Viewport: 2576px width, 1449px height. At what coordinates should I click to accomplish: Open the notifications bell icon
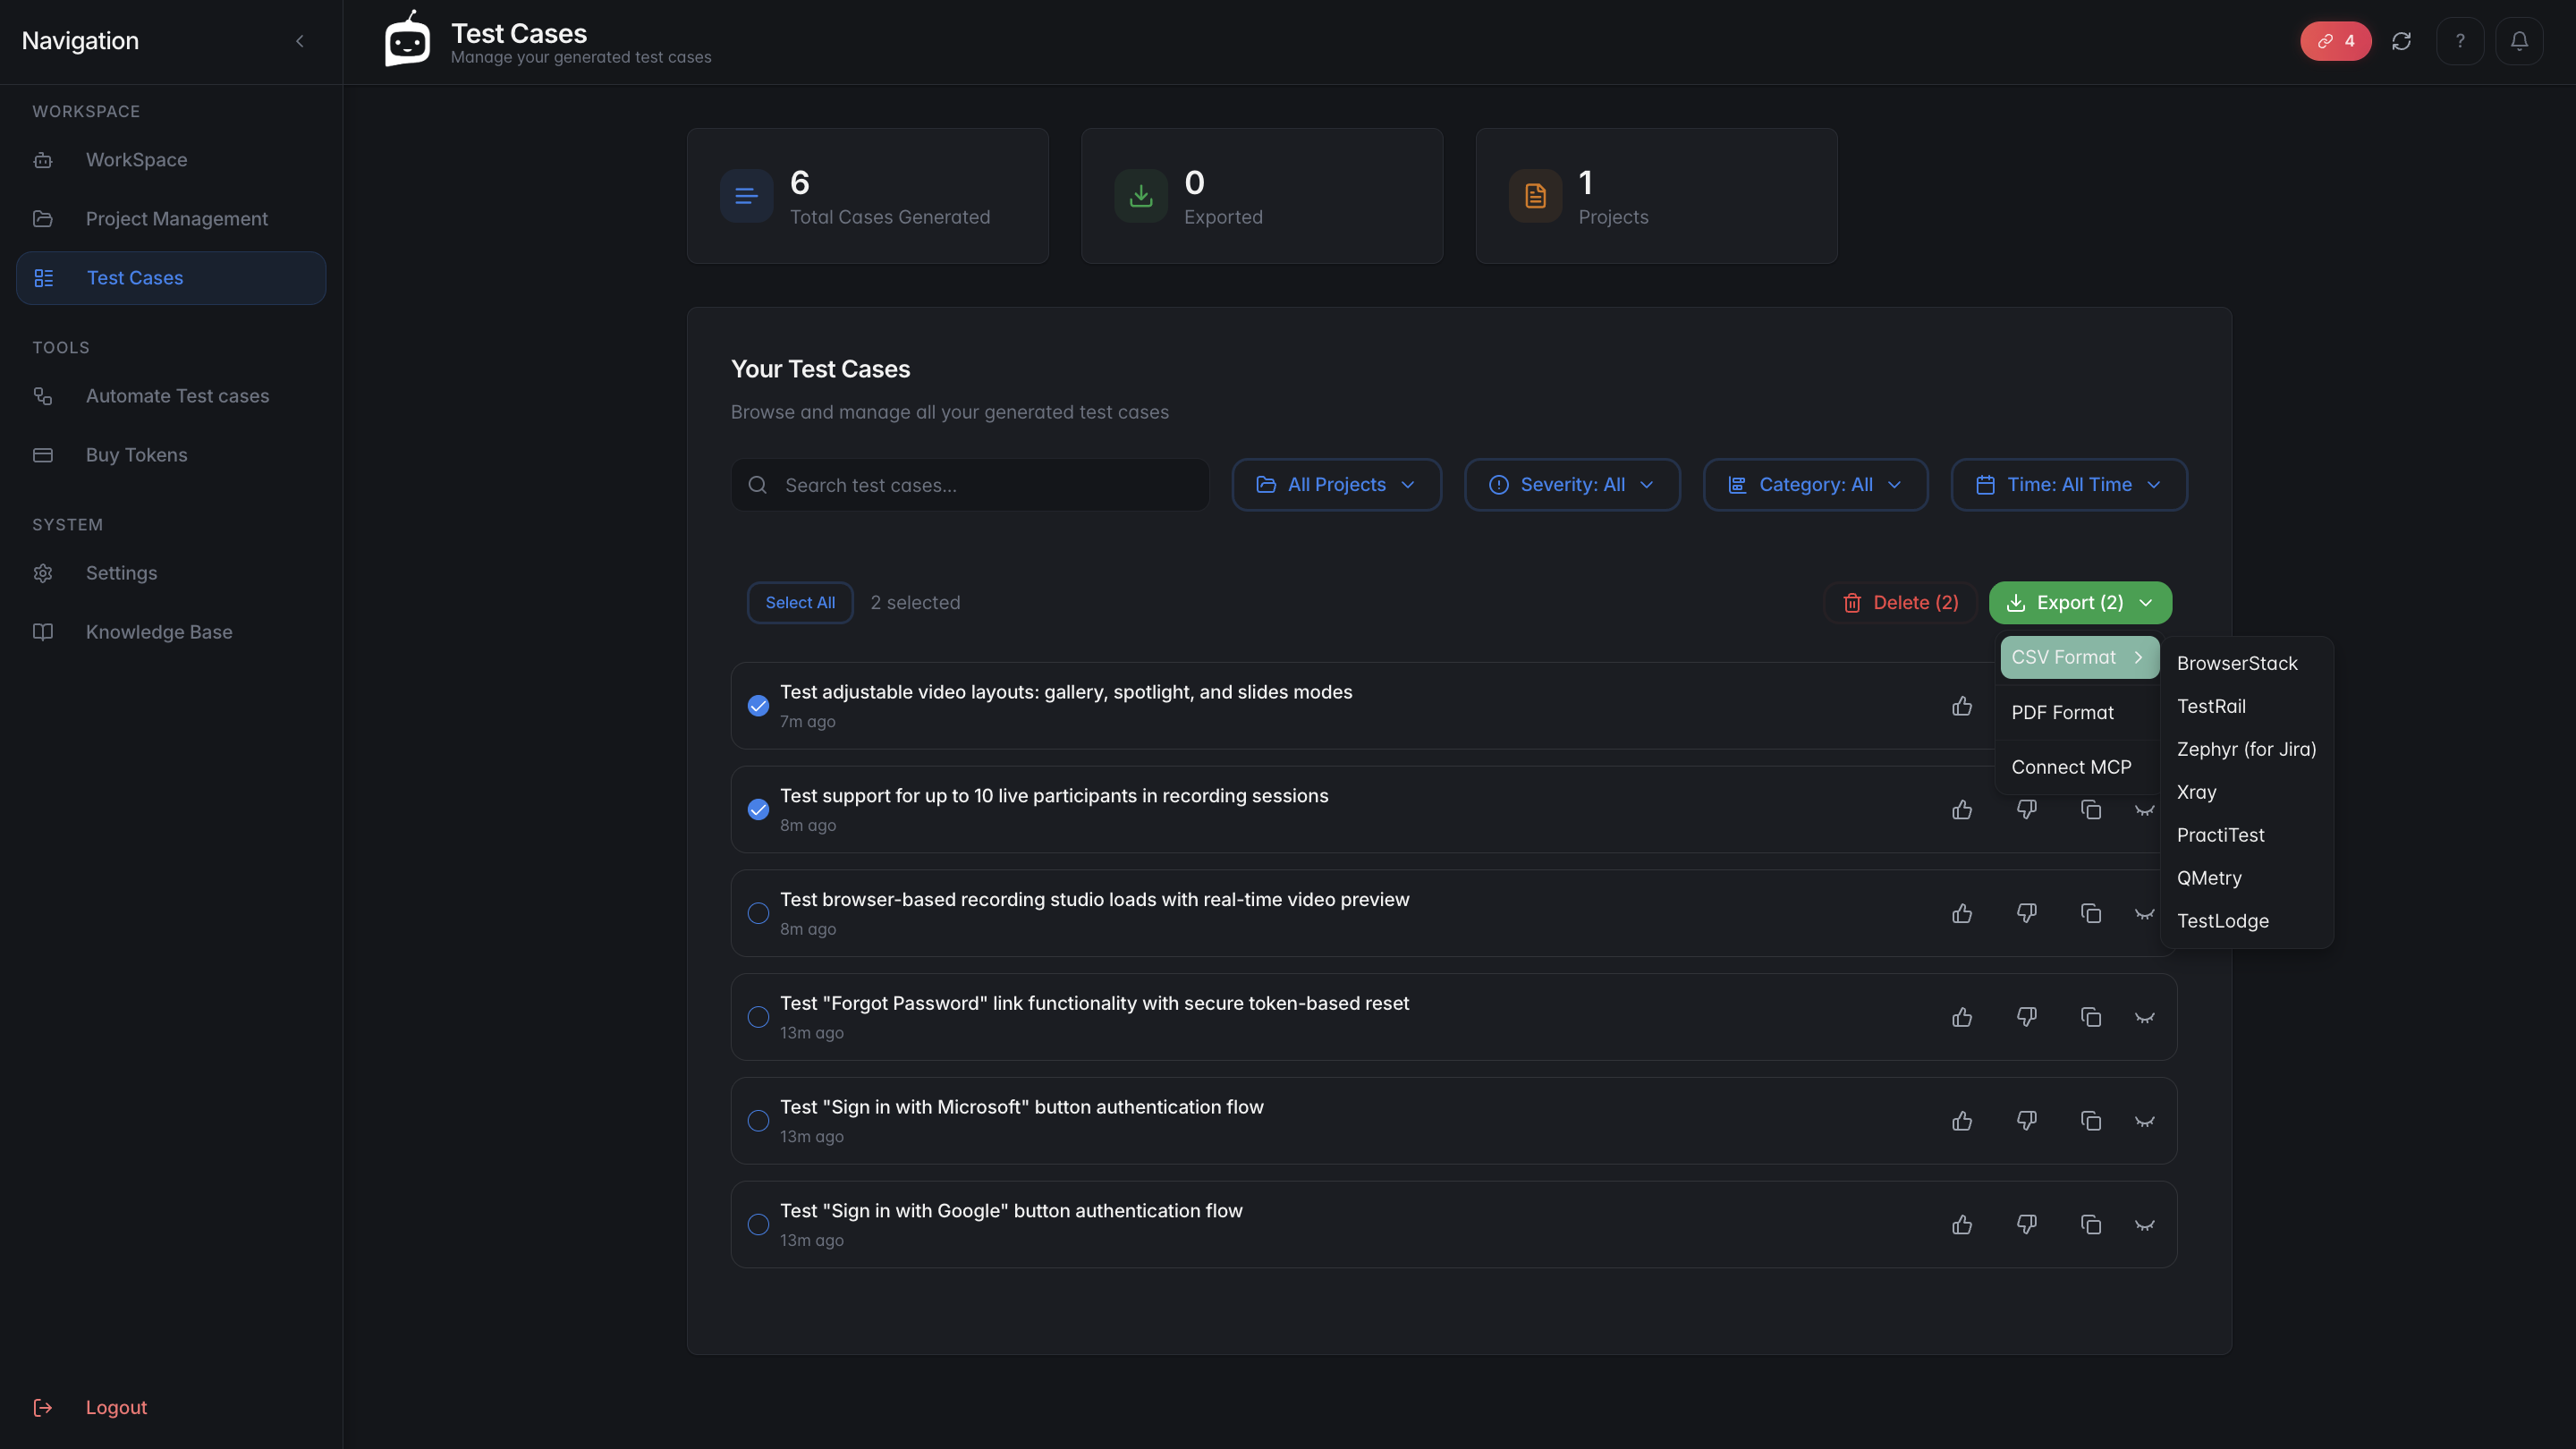(x=2519, y=41)
